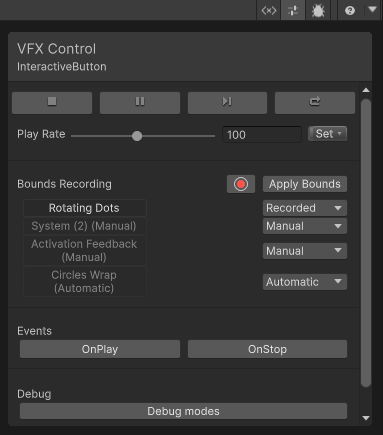Viewport: 383px width, 435px height.
Task: Click the bug debug icon
Action: [318, 10]
